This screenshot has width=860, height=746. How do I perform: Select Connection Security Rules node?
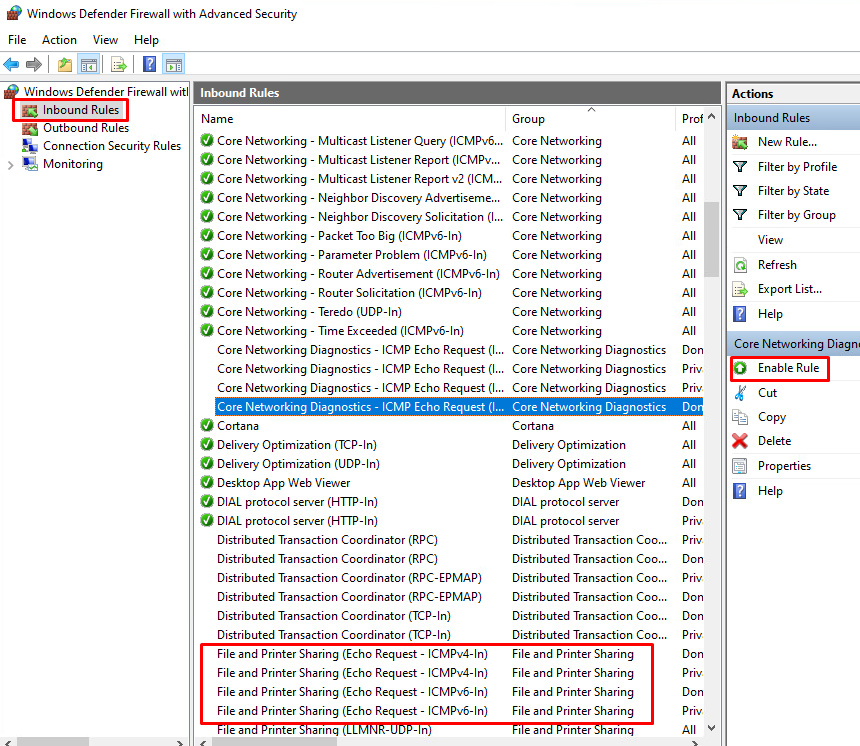pyautogui.click(x=112, y=146)
